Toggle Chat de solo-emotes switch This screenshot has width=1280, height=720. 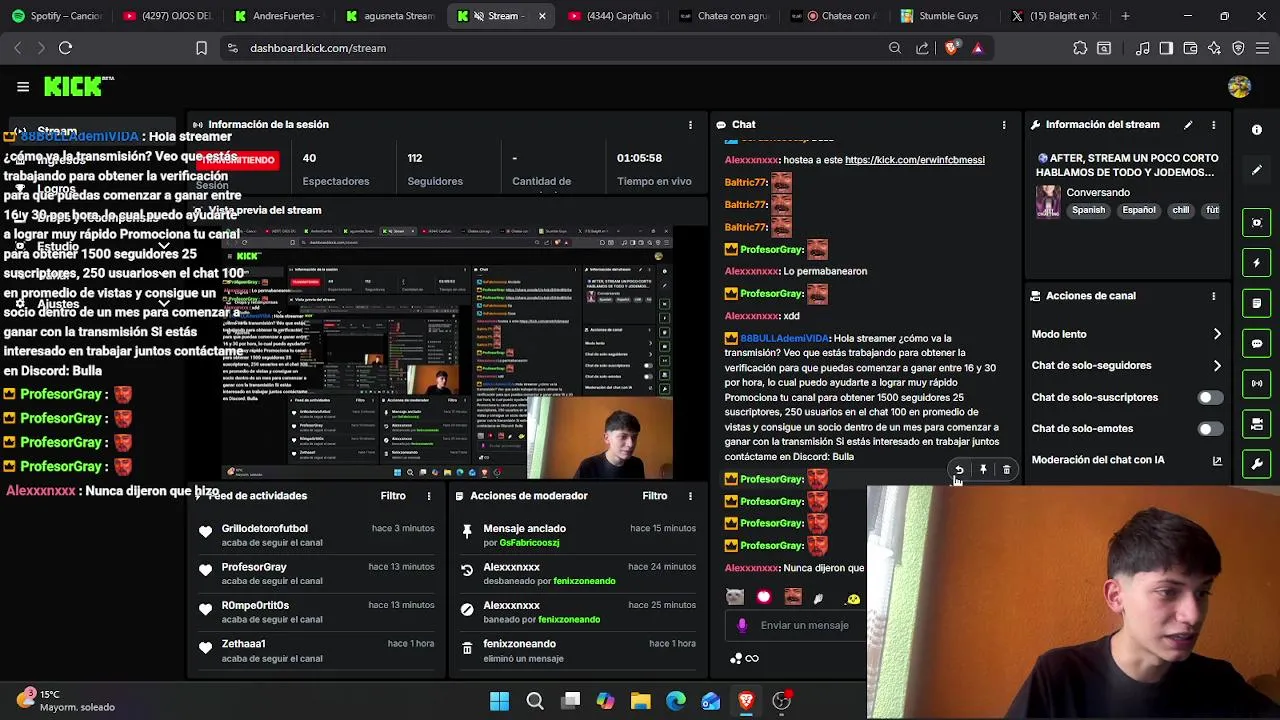1210,429
